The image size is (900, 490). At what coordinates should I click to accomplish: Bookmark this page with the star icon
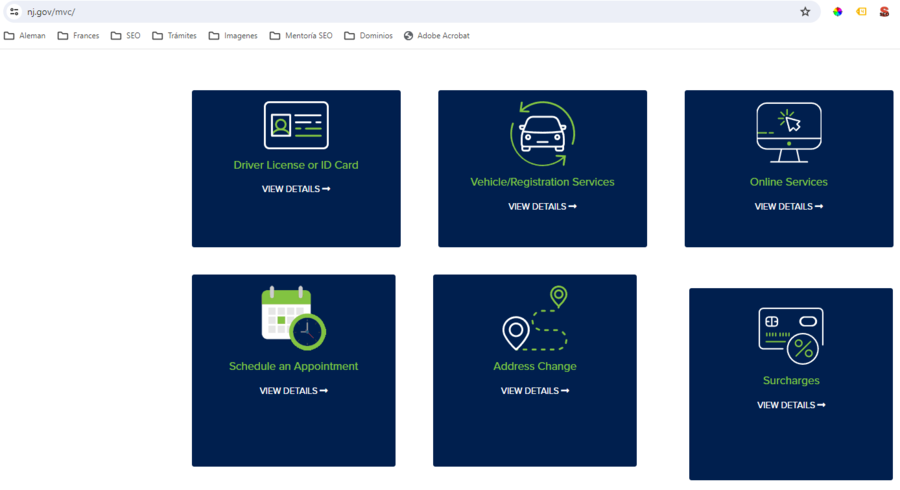click(805, 11)
